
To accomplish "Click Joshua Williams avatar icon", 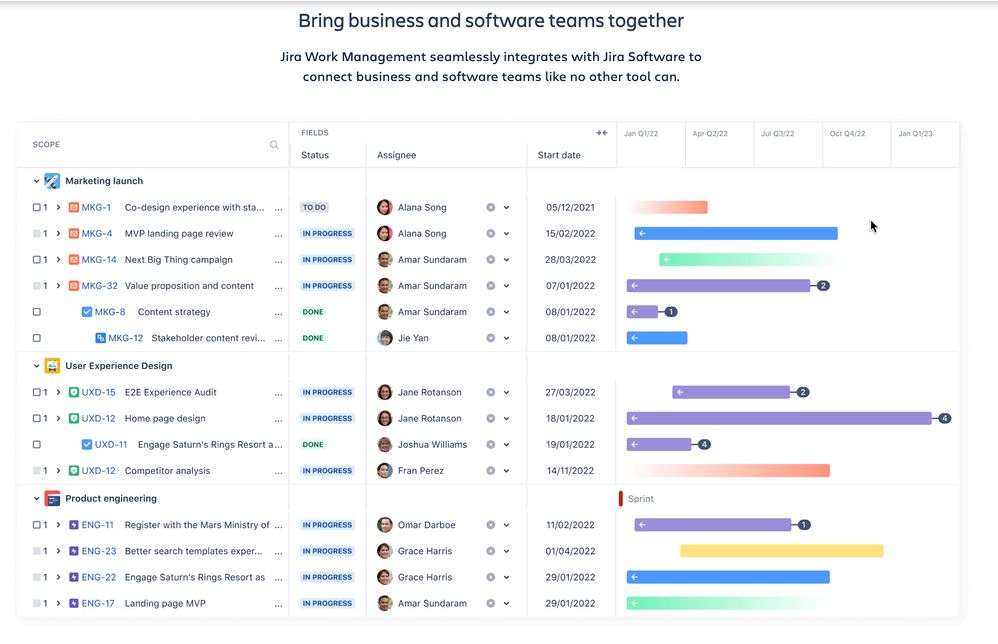I will (x=384, y=444).
